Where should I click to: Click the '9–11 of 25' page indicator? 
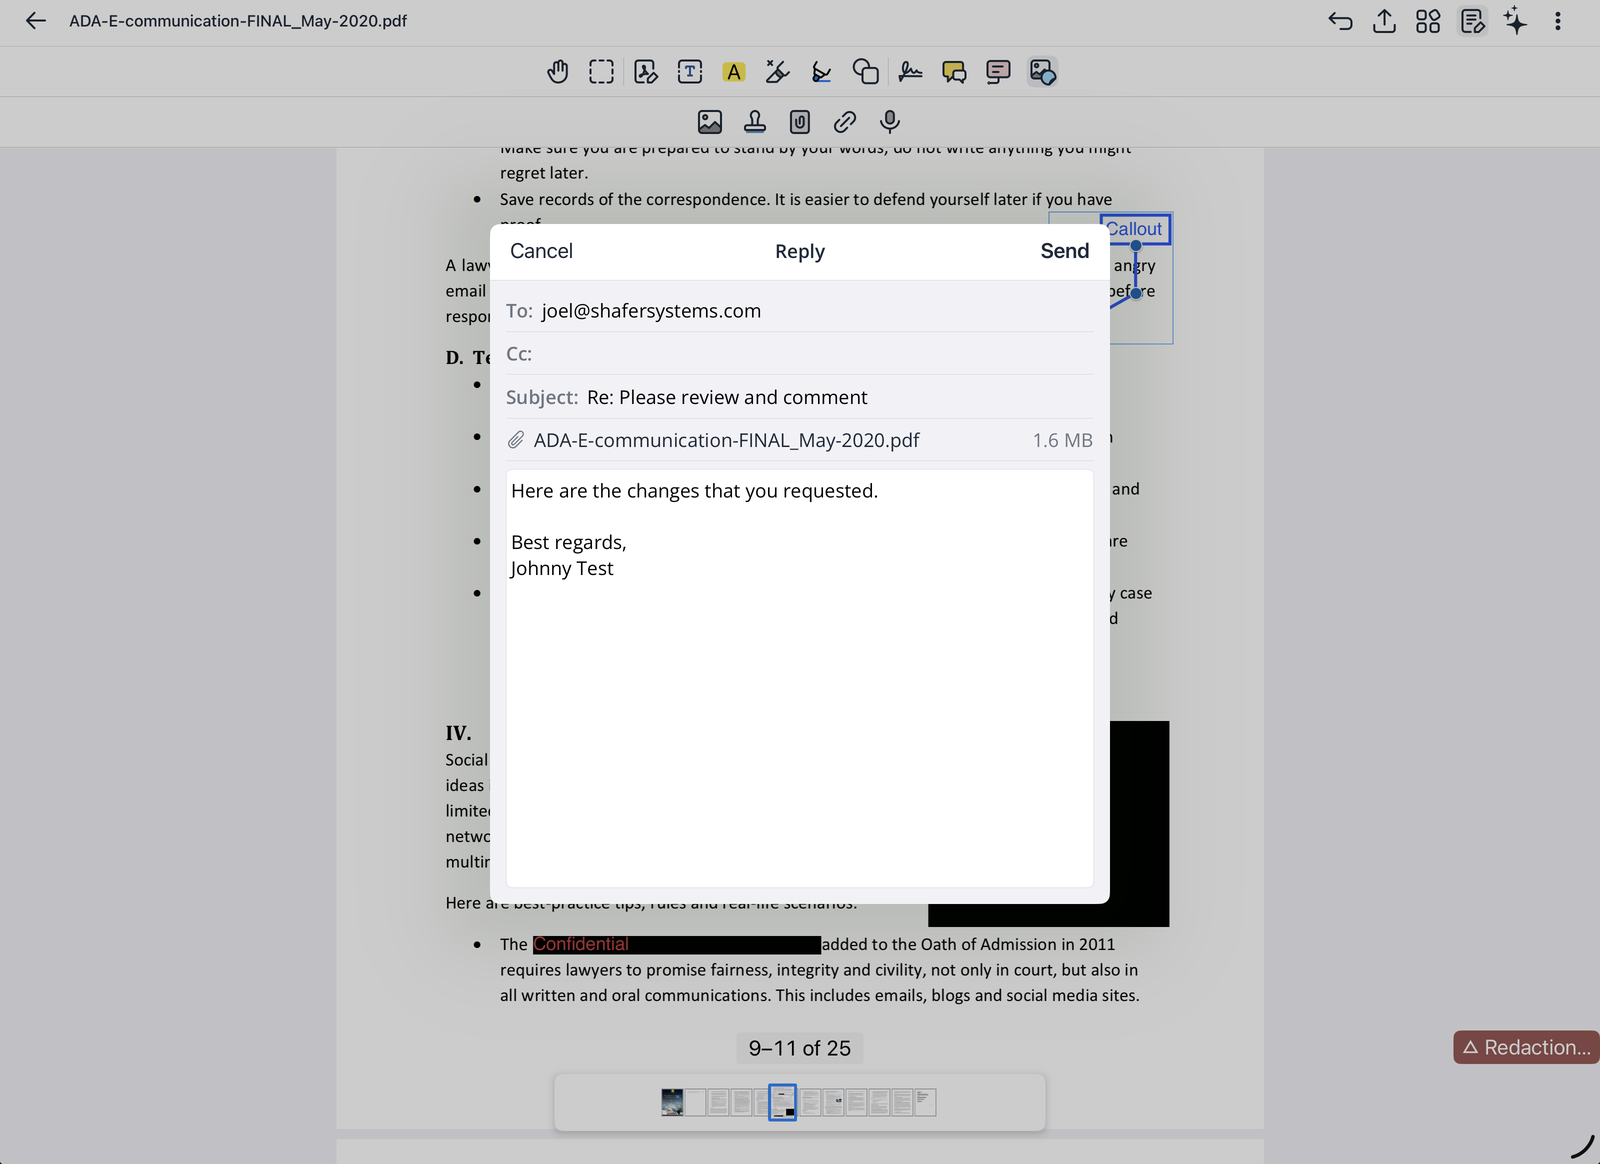[x=800, y=1048]
